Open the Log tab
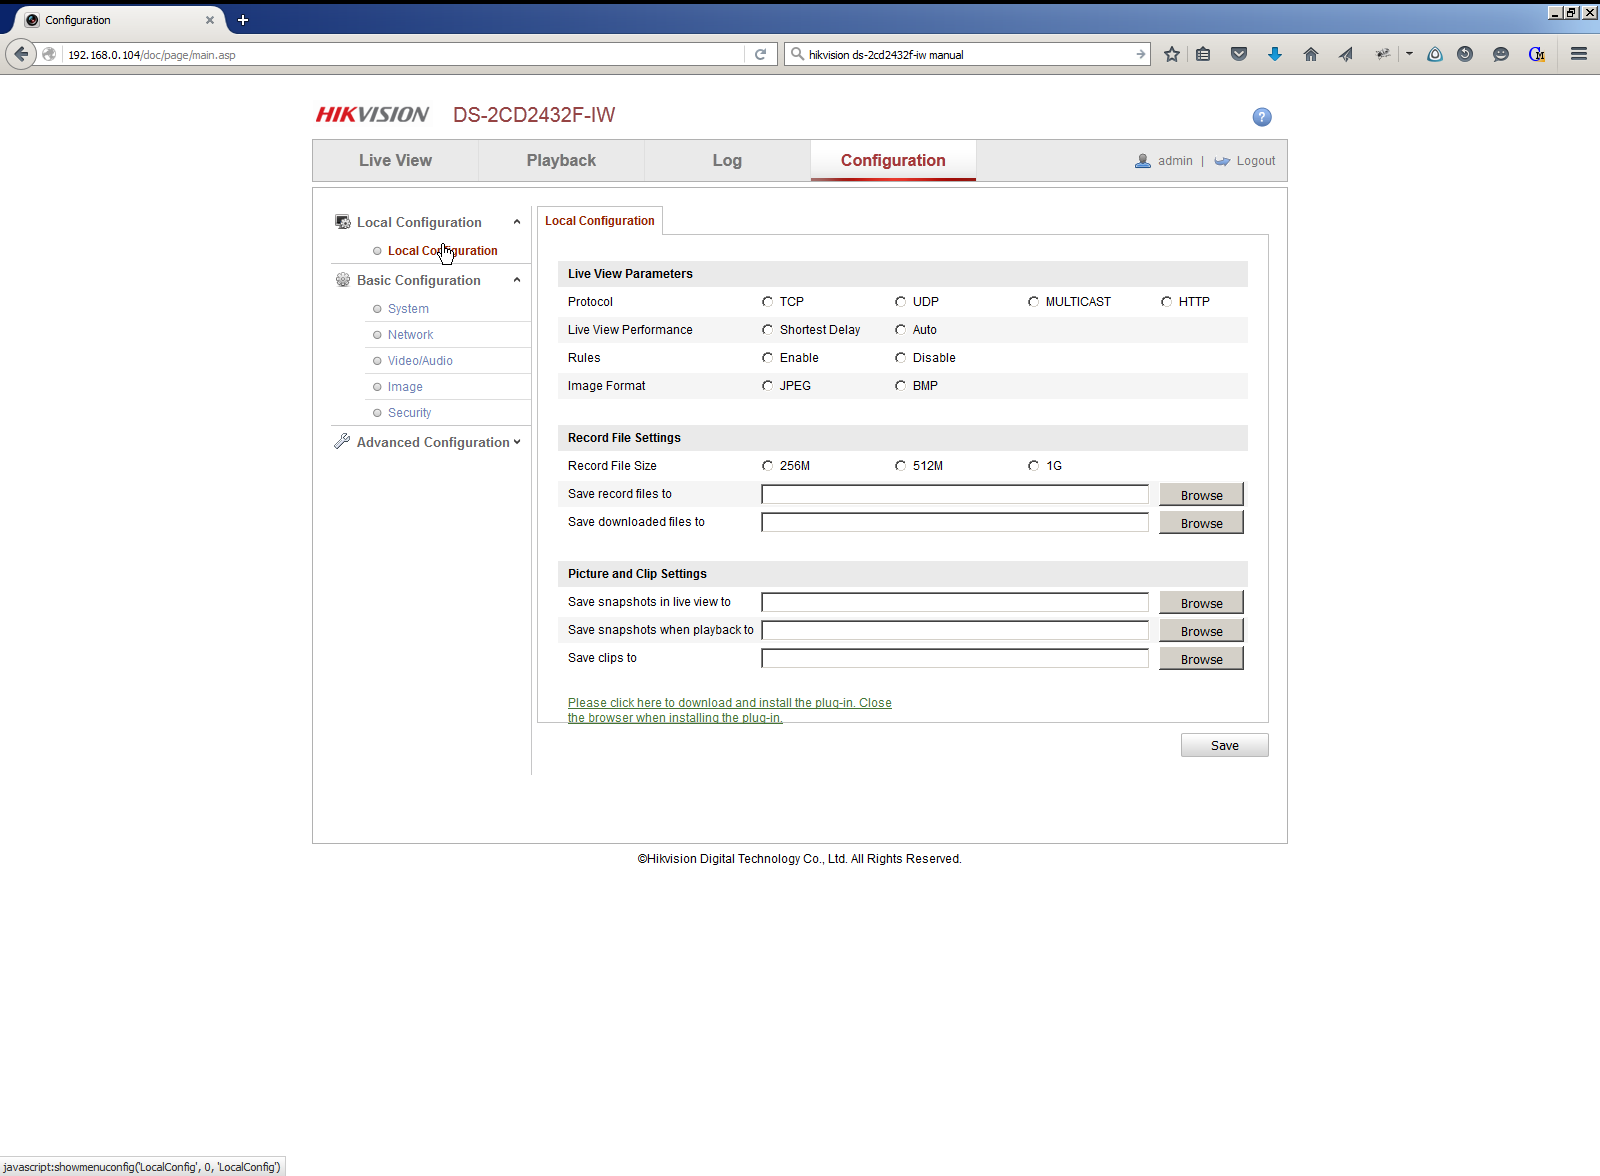 coord(727,160)
